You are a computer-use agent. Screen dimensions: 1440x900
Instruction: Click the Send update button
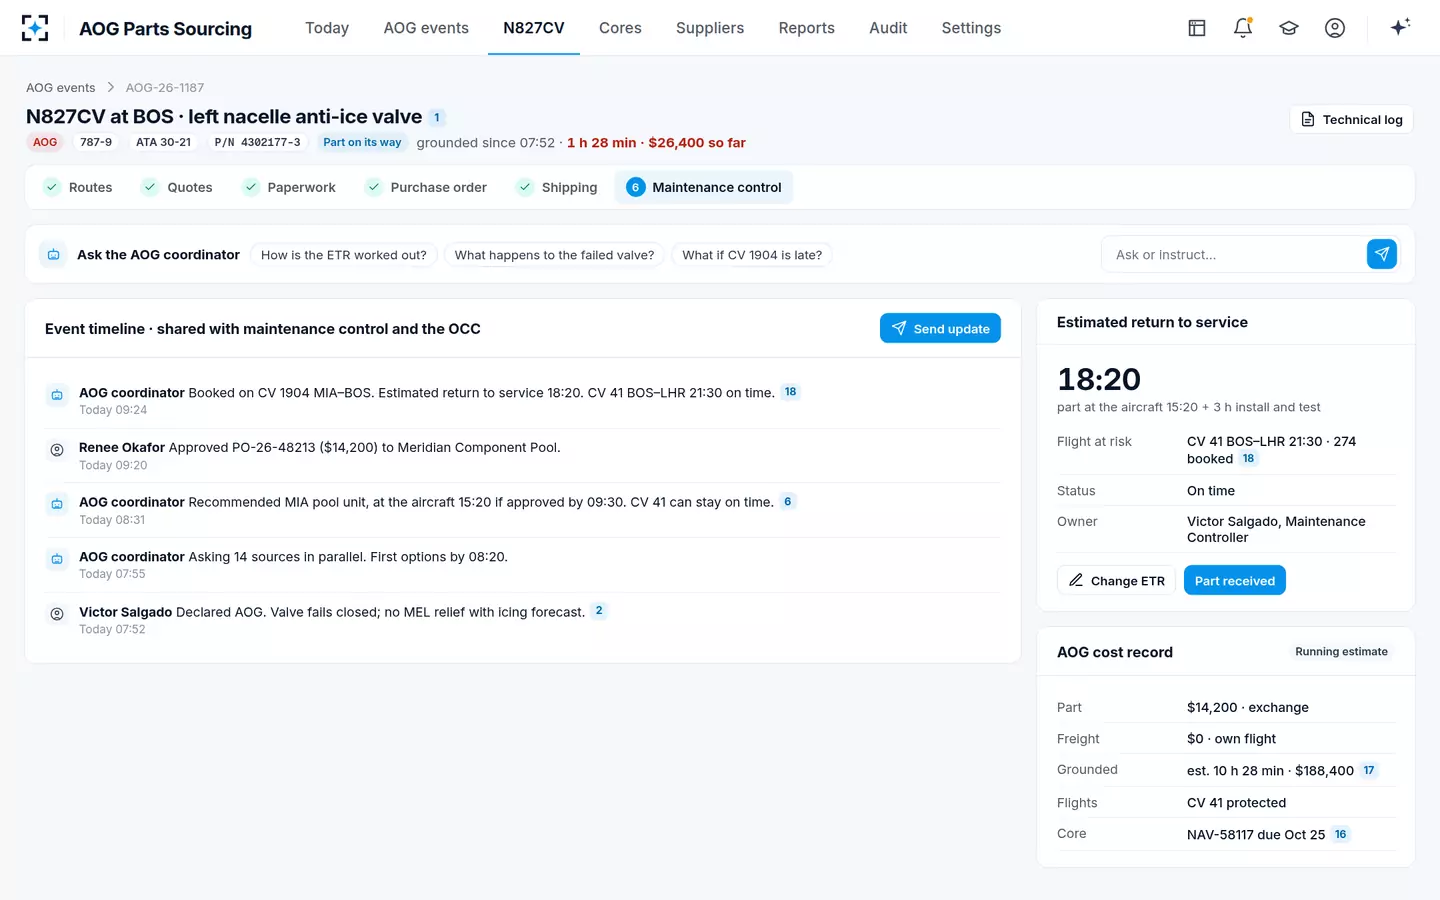click(x=940, y=328)
